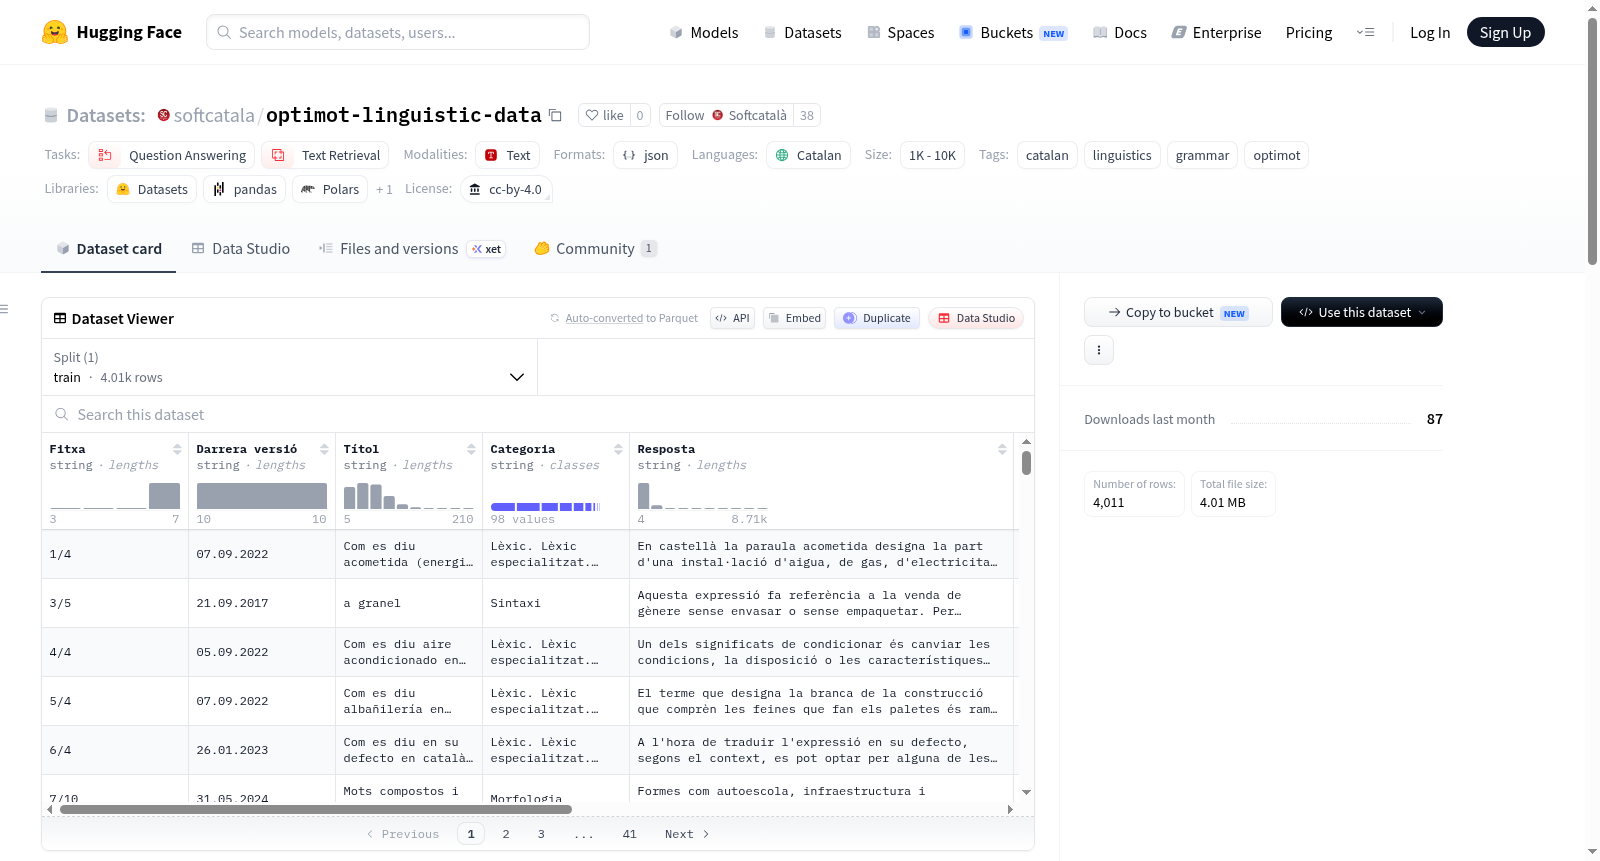Screen dimensions: 1600x861
Task: Click the Fitxa column sort icon
Action: click(x=177, y=449)
